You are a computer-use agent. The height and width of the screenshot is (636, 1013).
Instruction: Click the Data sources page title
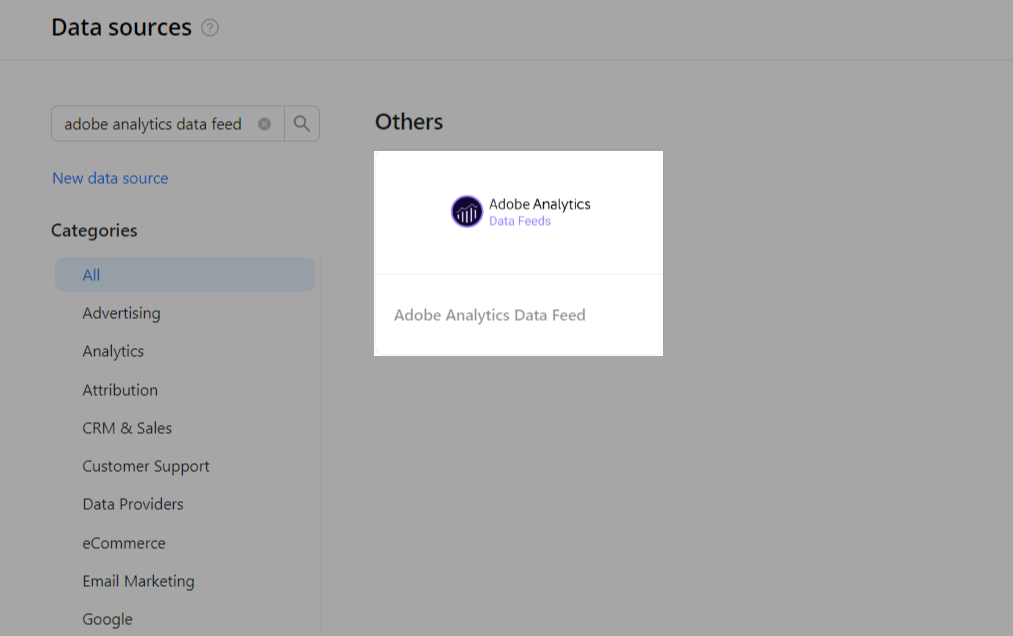(x=121, y=27)
